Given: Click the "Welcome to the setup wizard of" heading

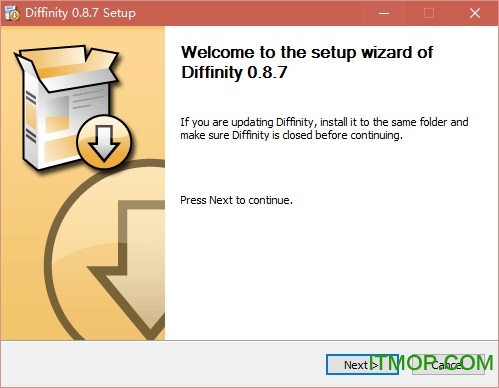Looking at the screenshot, I should pos(307,52).
